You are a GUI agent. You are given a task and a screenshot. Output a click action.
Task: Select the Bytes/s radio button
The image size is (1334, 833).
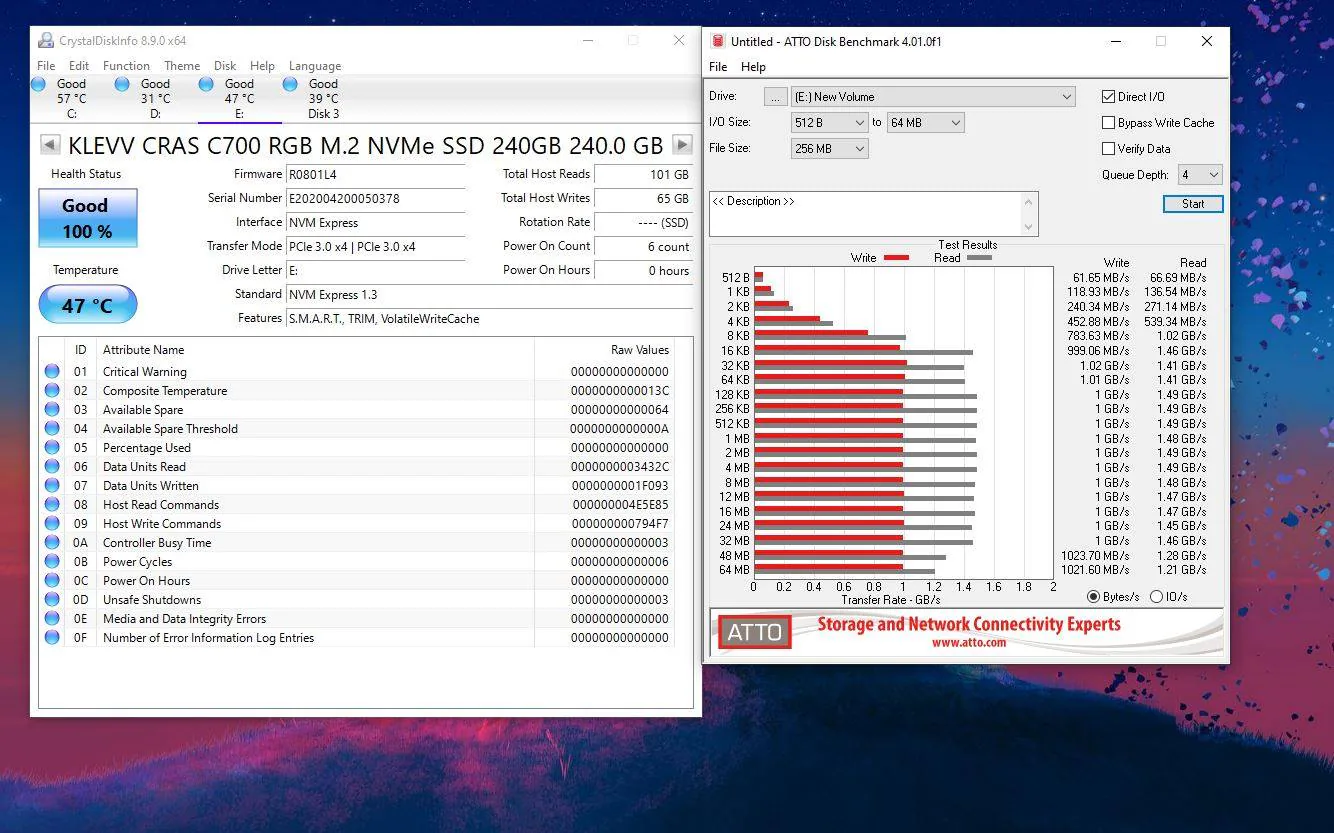(x=1093, y=597)
